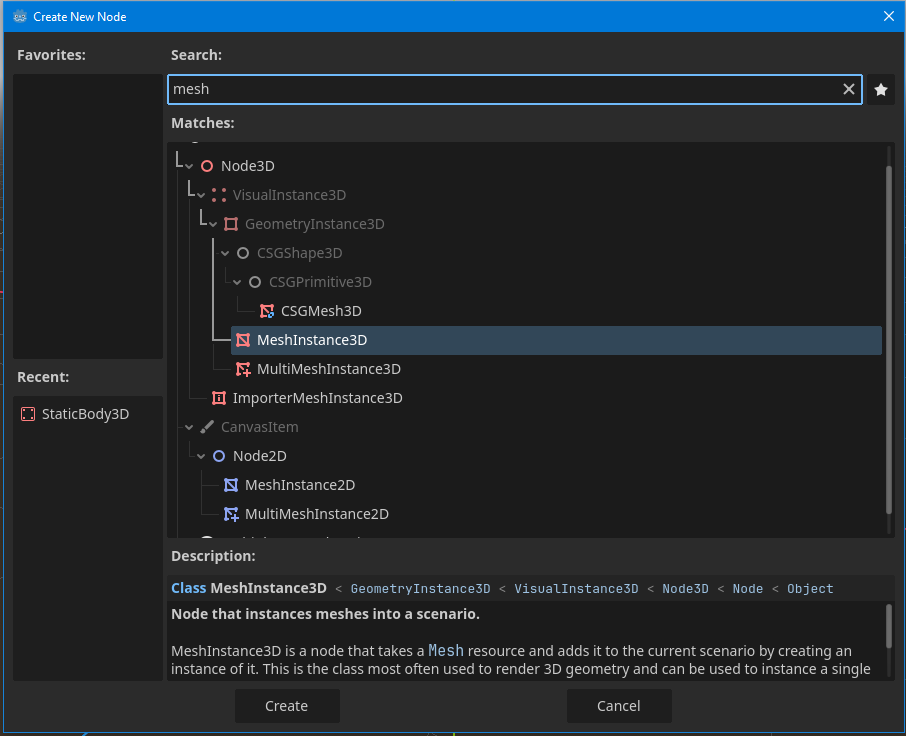Collapse the VisualInstance3D branch arrow
Viewport: 906px width, 736px height.
click(201, 195)
